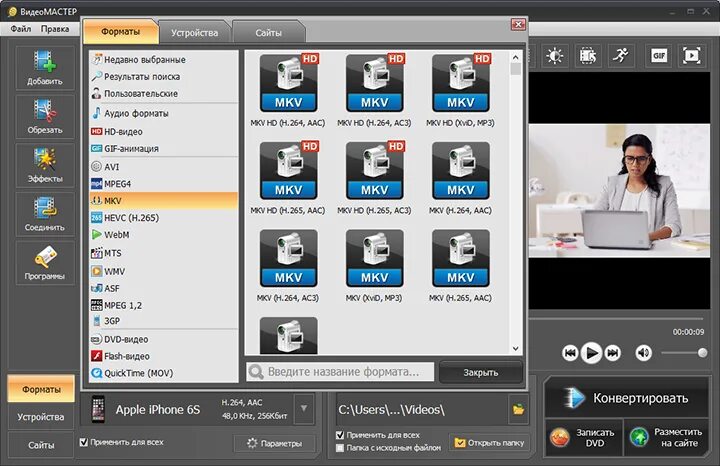The image size is (720, 466).
Task: Select the Соединить join tool
Action: pos(45,213)
